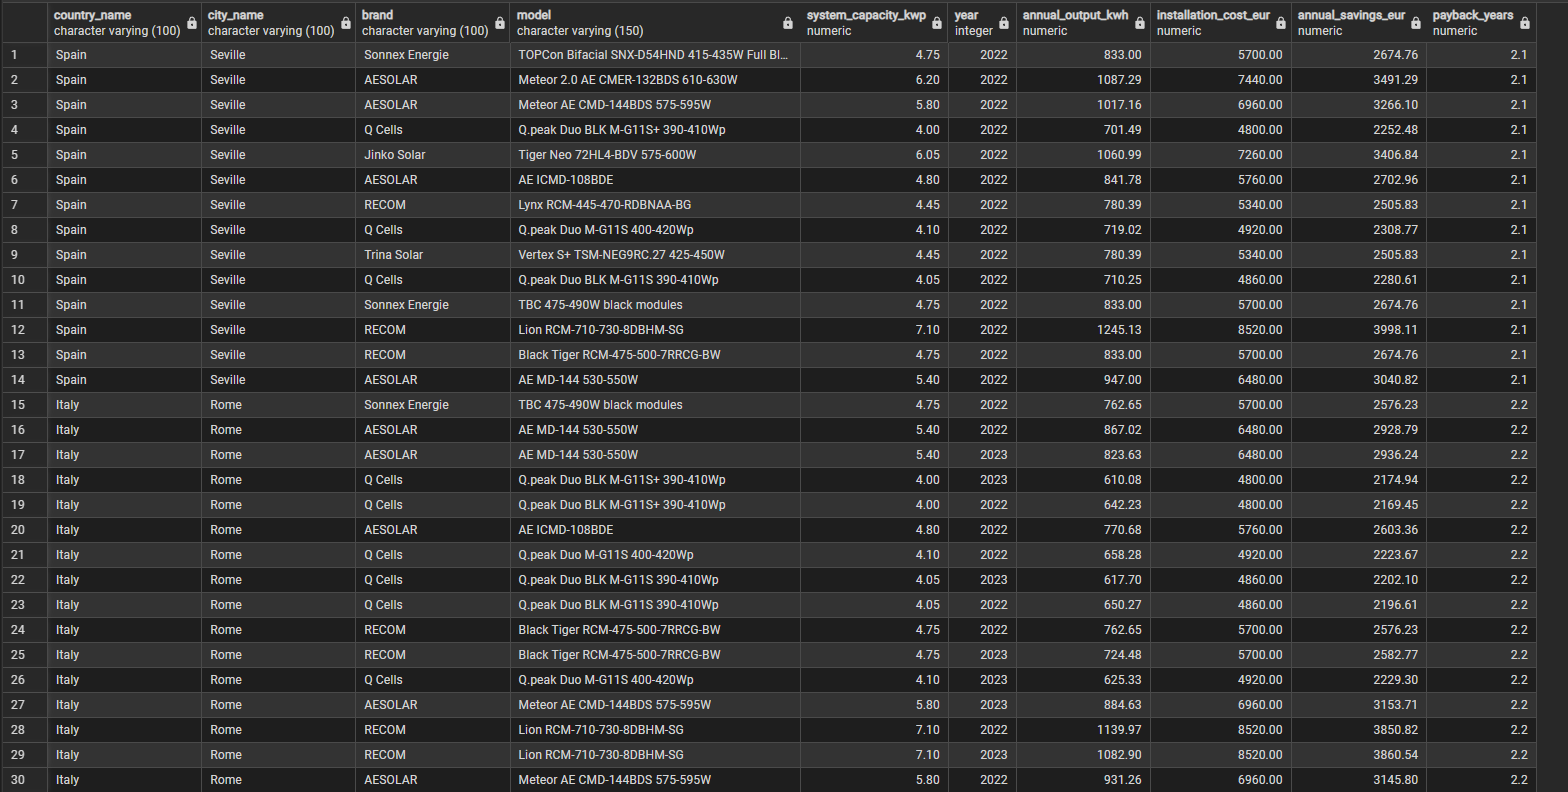
Task: Click the lock icon in model header
Action: [x=790, y=23]
